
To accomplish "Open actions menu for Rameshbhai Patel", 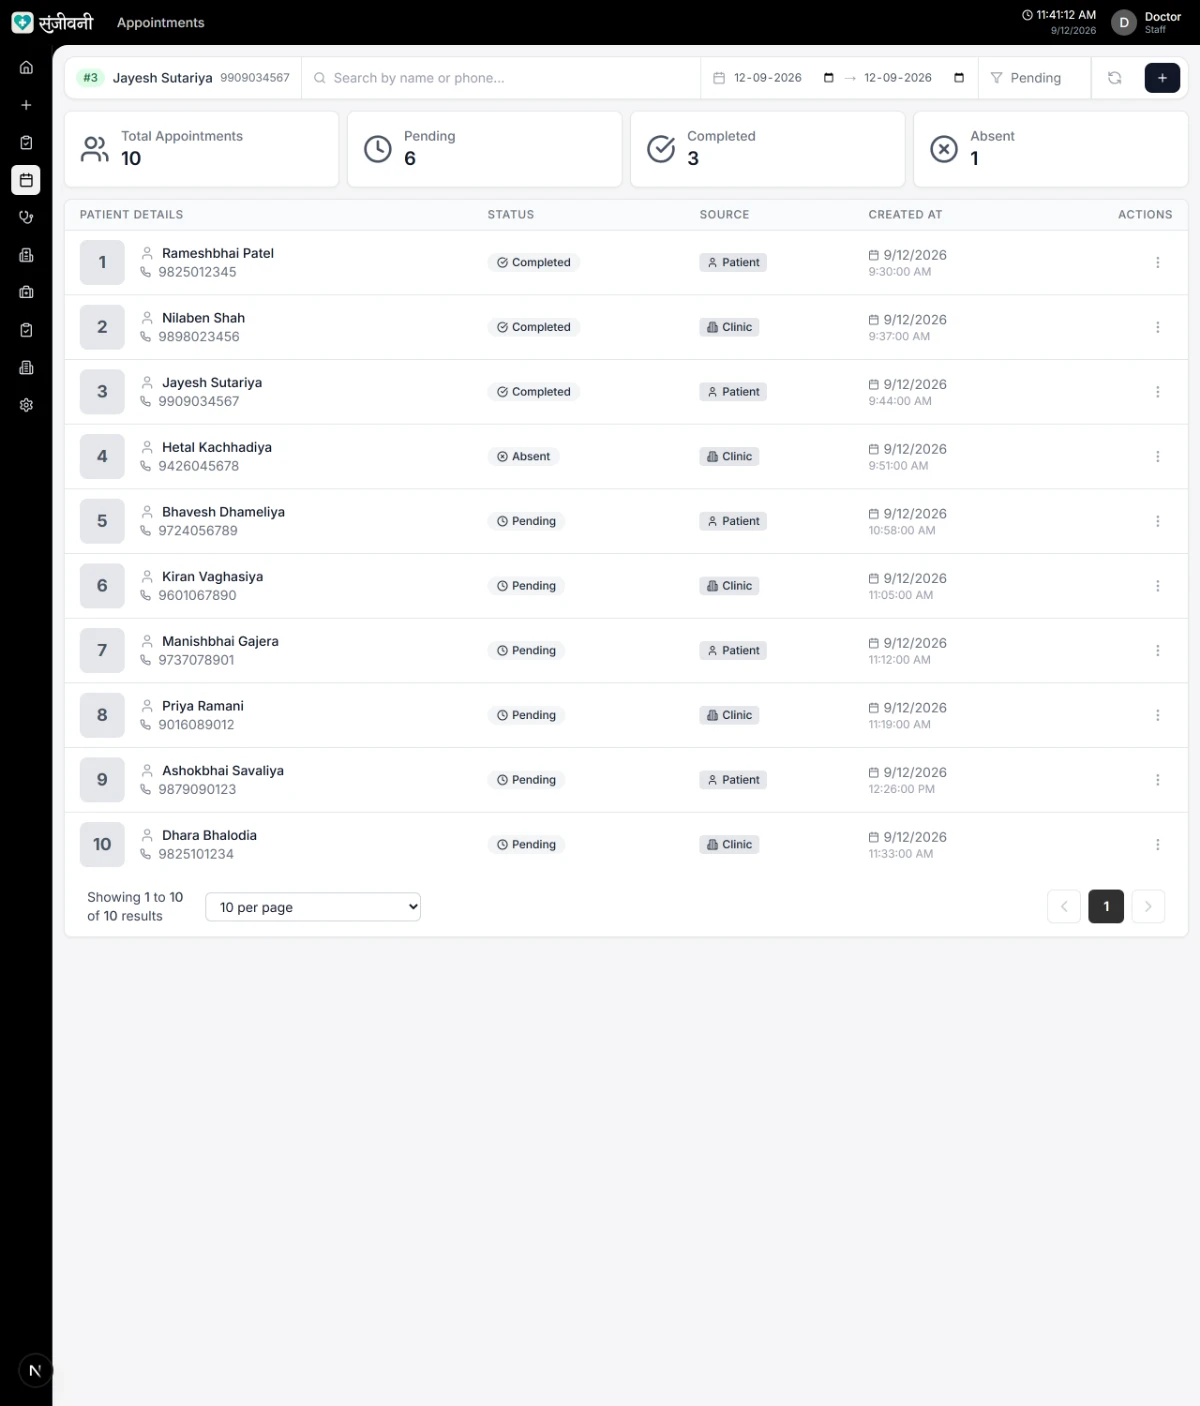I will pos(1158,263).
